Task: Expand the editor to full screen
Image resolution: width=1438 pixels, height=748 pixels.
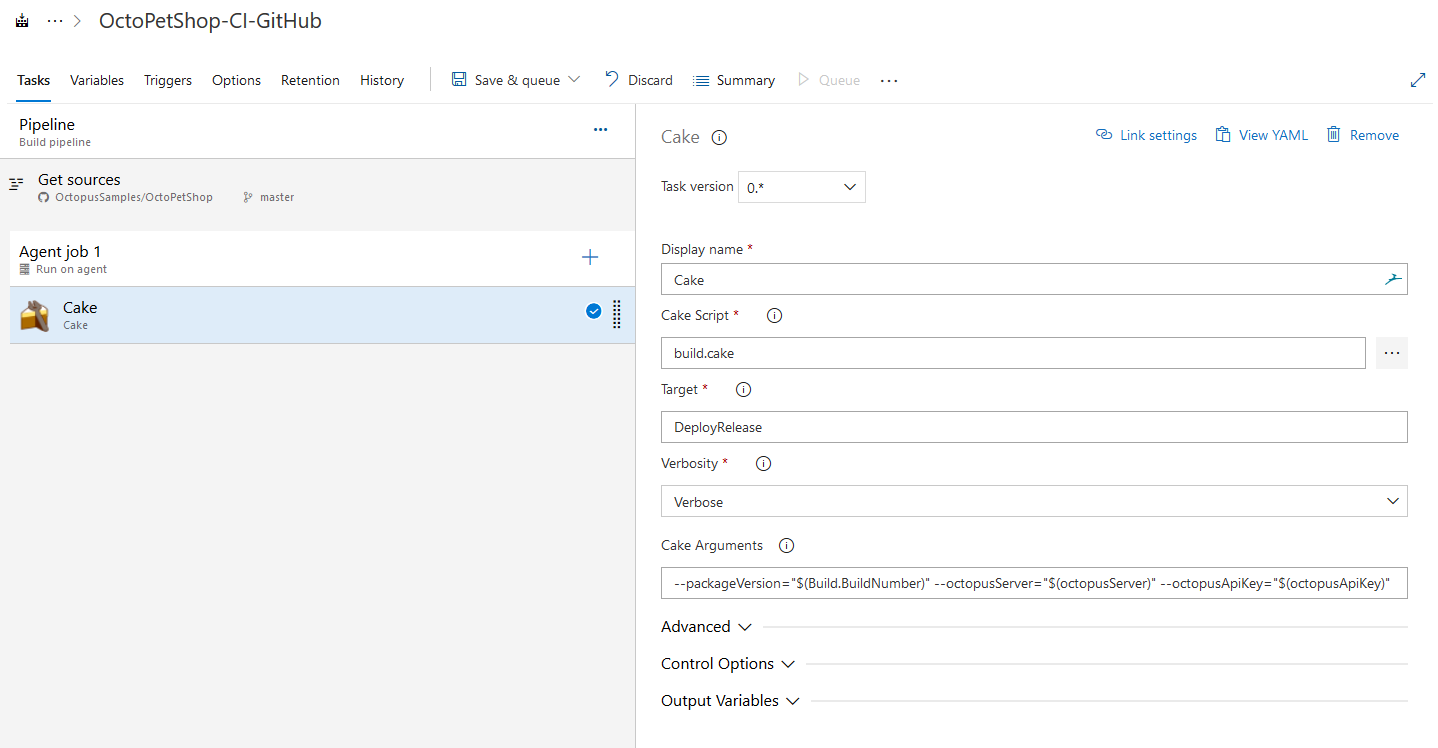Action: 1418,79
